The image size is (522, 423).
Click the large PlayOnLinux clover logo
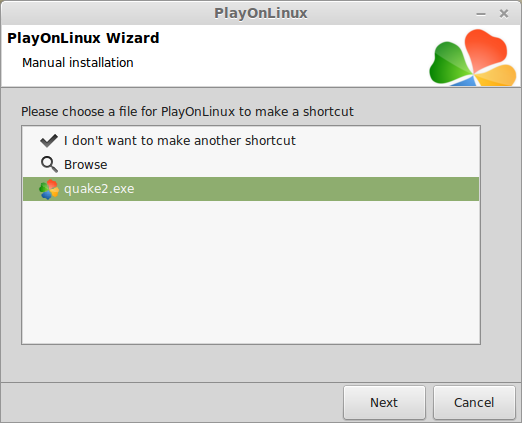pos(473,58)
